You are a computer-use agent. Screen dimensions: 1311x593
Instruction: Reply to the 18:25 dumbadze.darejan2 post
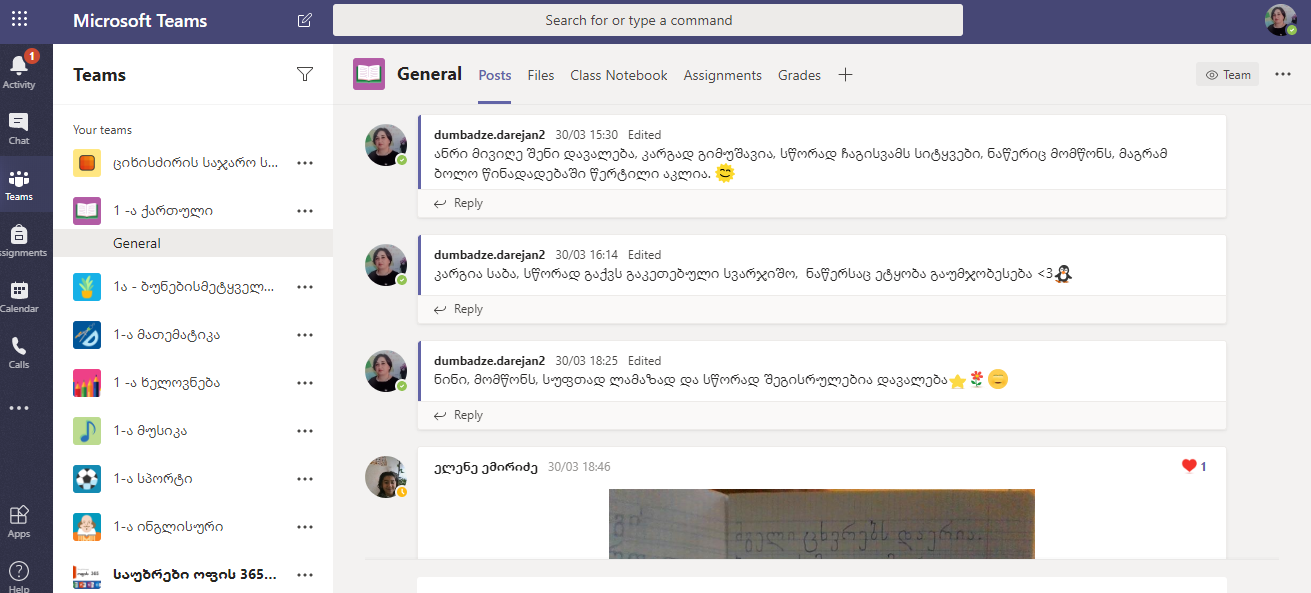coord(458,415)
